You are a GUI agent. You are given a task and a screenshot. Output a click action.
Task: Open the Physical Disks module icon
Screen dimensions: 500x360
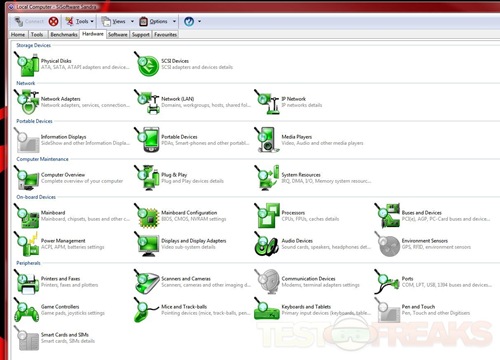27,64
